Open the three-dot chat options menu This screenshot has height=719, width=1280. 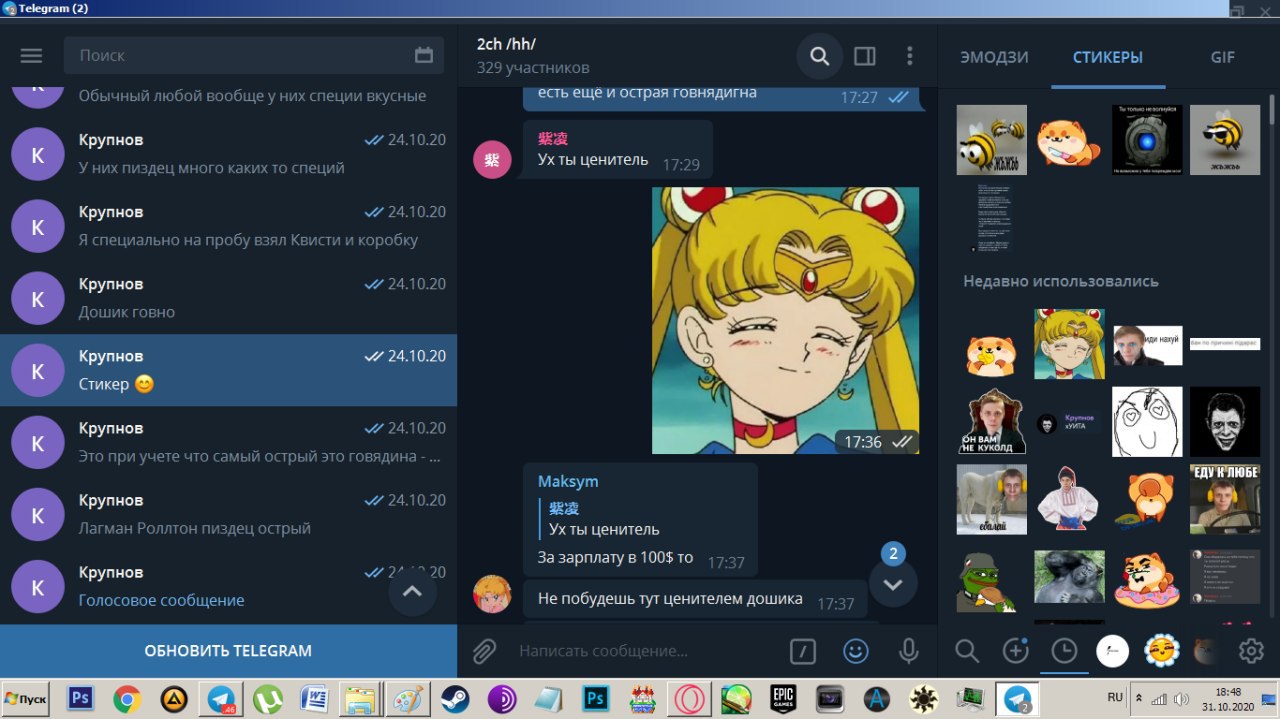tap(909, 56)
